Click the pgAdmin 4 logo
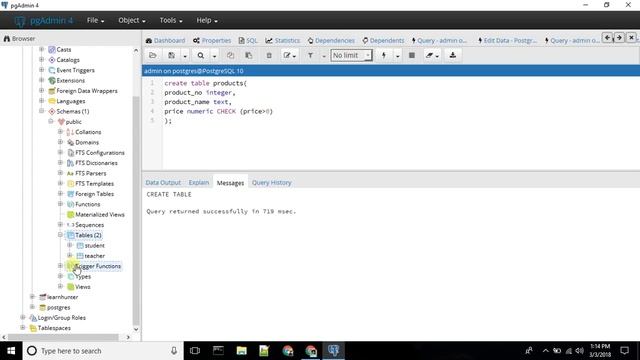 click(43, 20)
